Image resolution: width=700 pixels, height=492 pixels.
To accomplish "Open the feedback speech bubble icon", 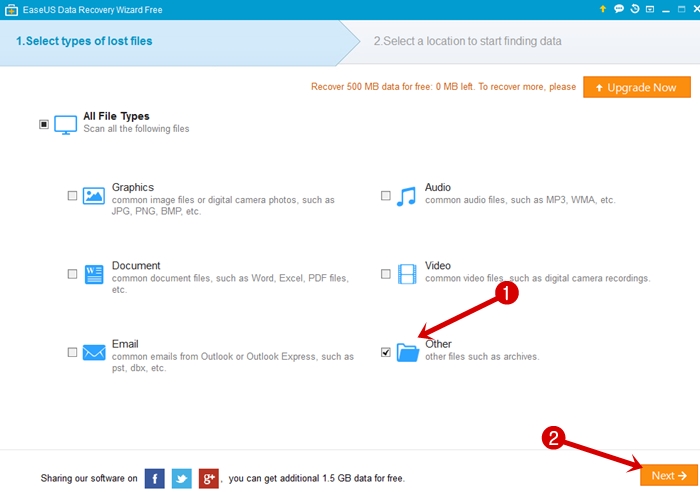I will coord(619,9).
